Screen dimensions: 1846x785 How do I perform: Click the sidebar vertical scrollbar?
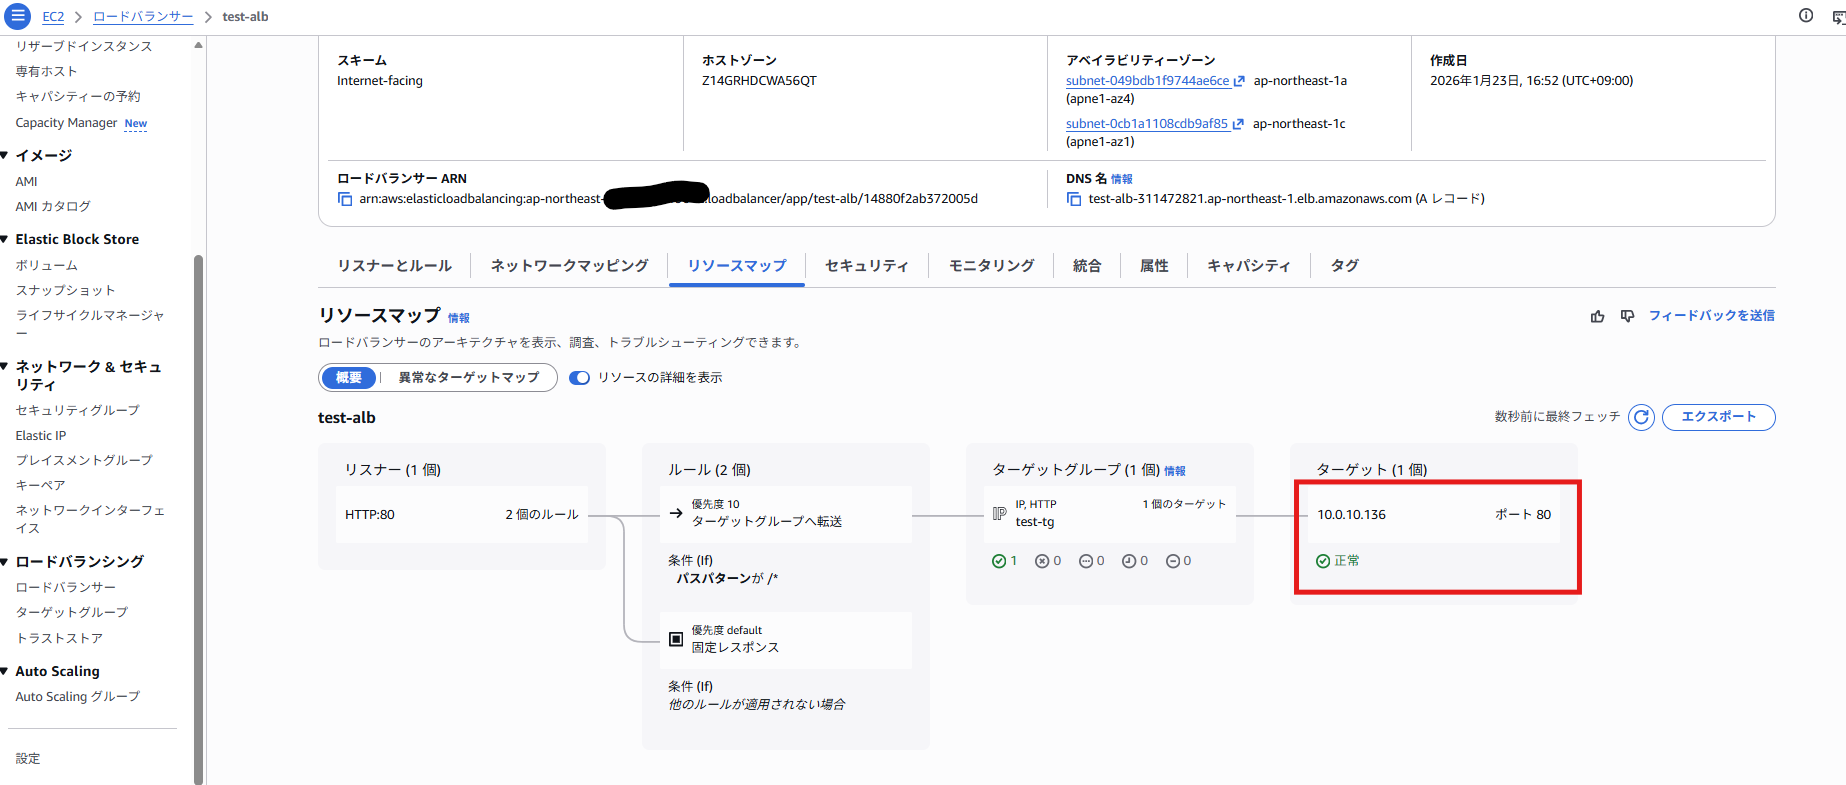tap(198, 520)
